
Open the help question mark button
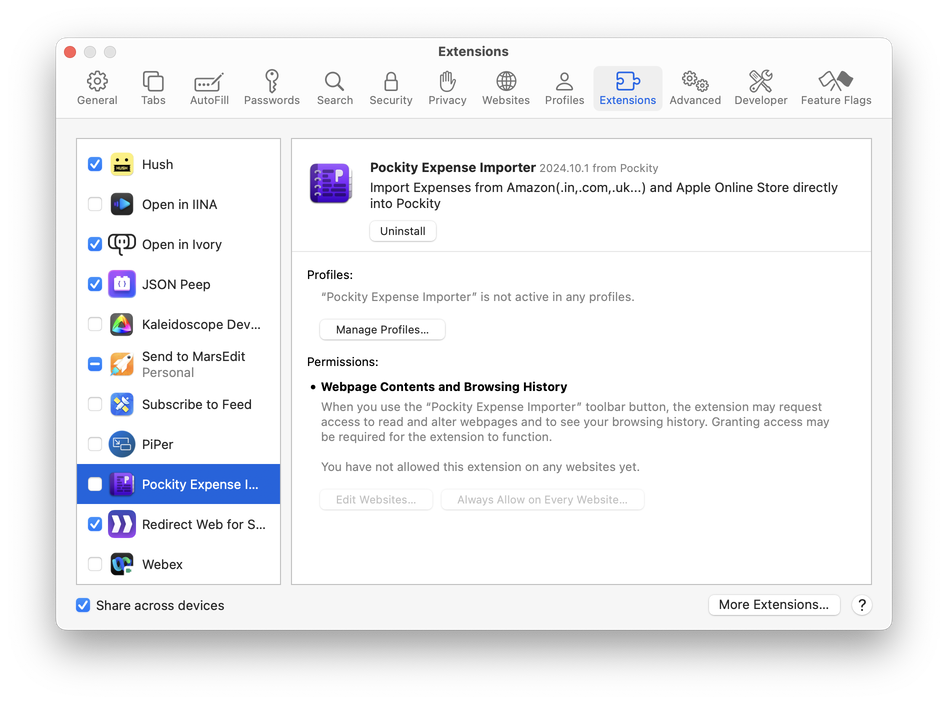tap(862, 605)
